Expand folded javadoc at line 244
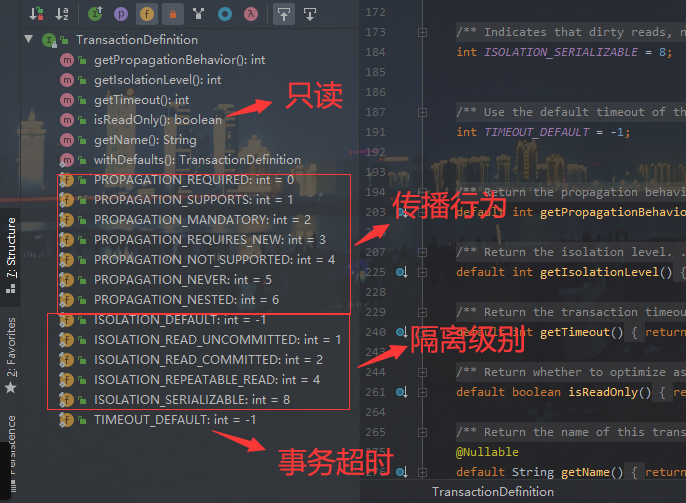This screenshot has height=503, width=686. 422,372
